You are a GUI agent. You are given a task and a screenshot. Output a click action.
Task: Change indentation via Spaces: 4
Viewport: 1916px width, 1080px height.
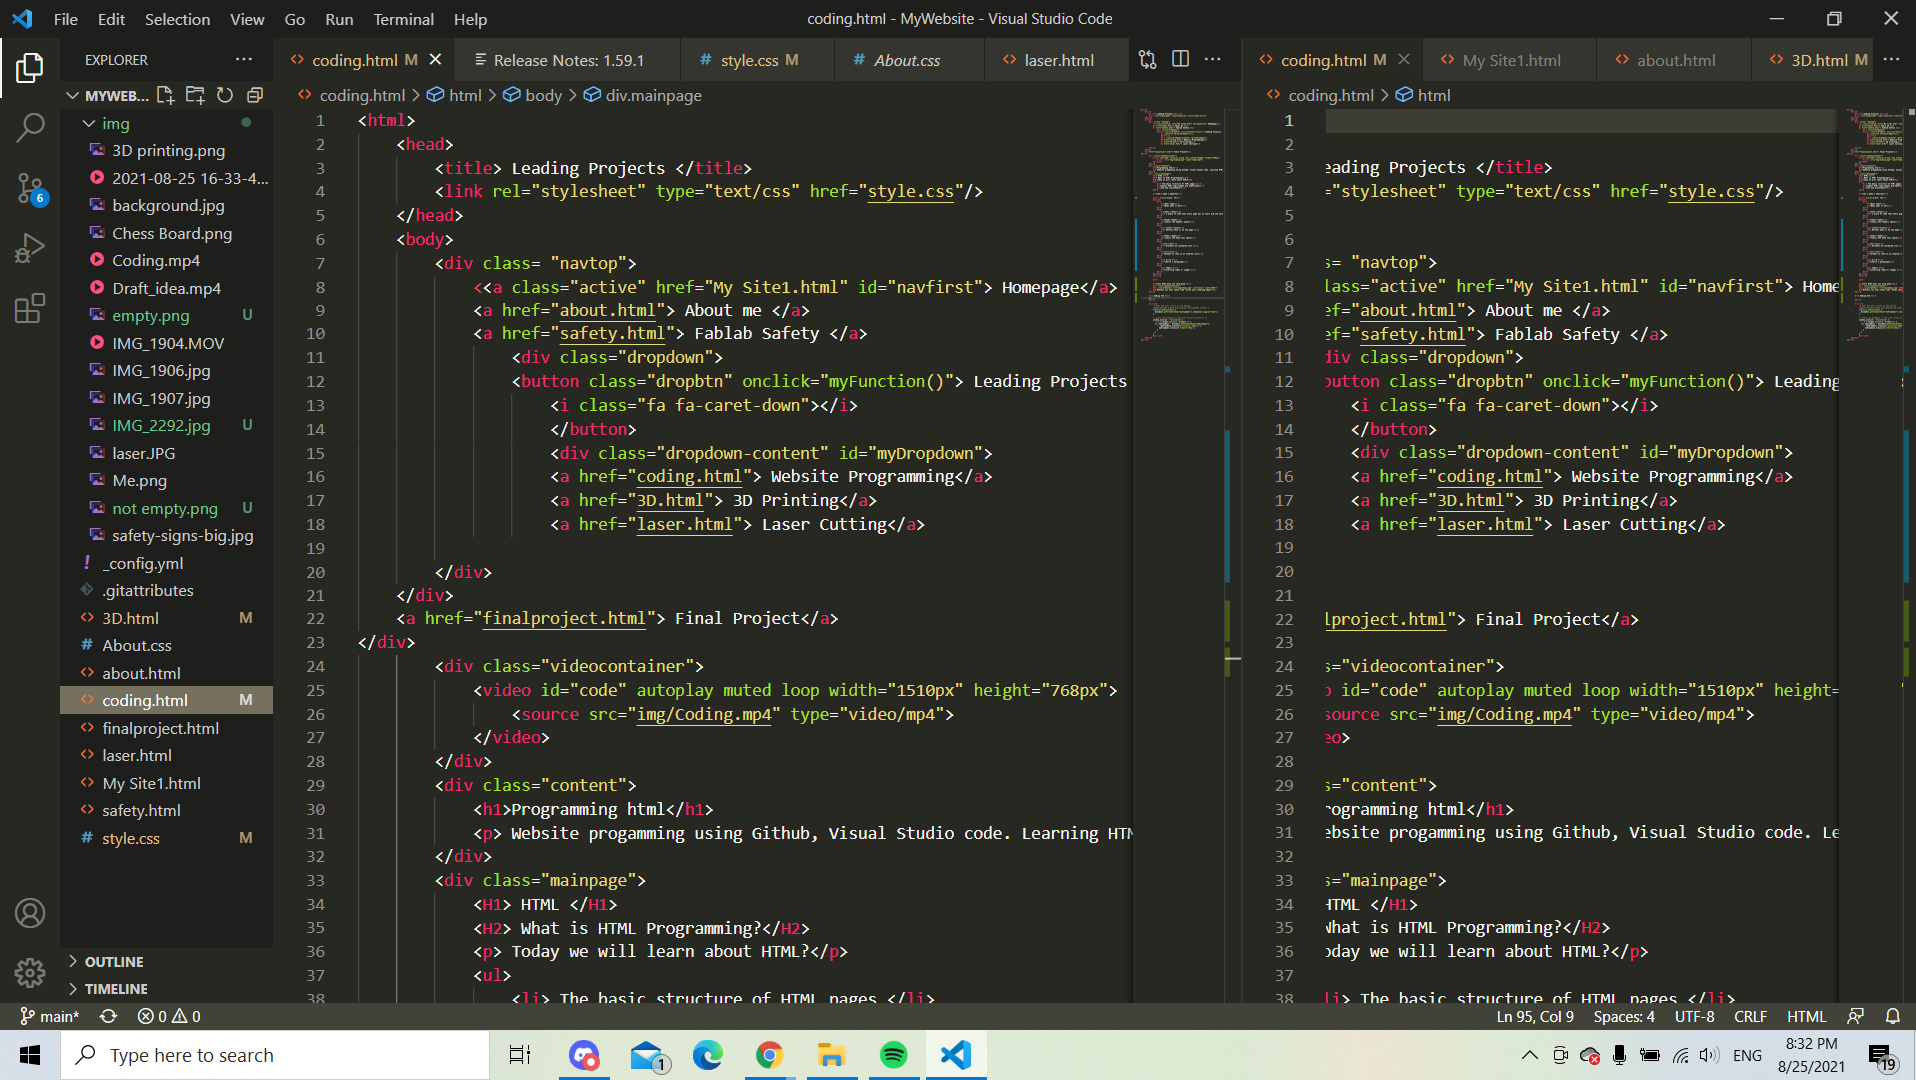tap(1623, 1016)
